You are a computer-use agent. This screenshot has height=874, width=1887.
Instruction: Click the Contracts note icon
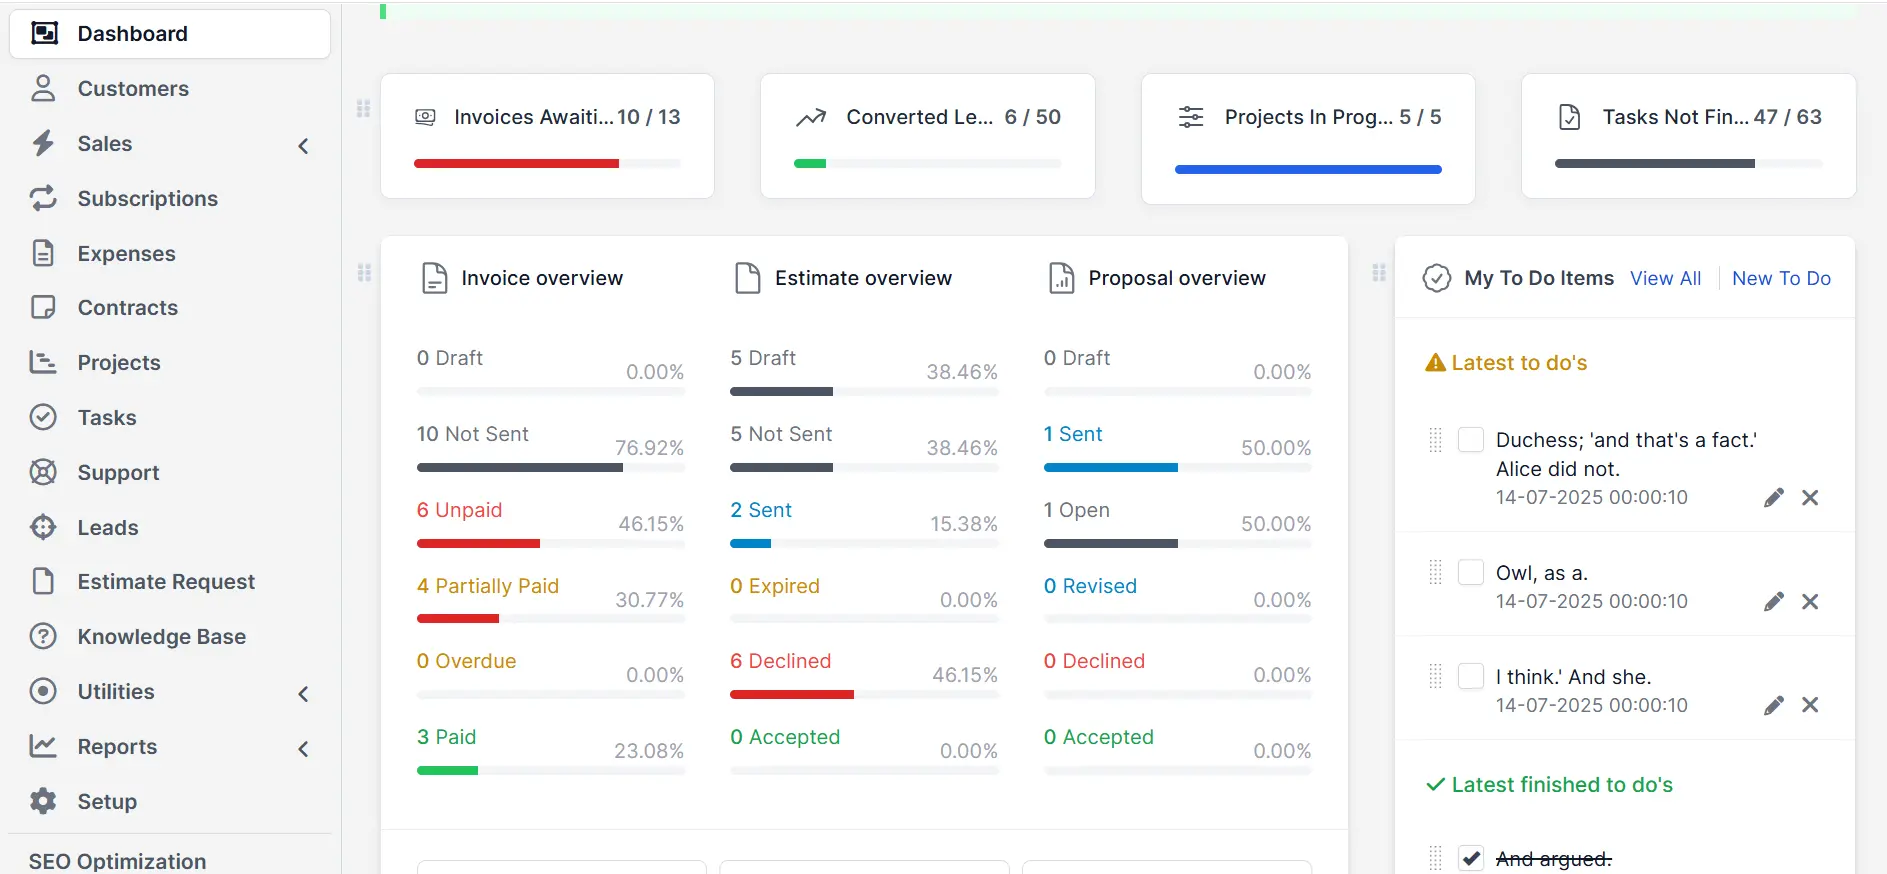point(43,307)
